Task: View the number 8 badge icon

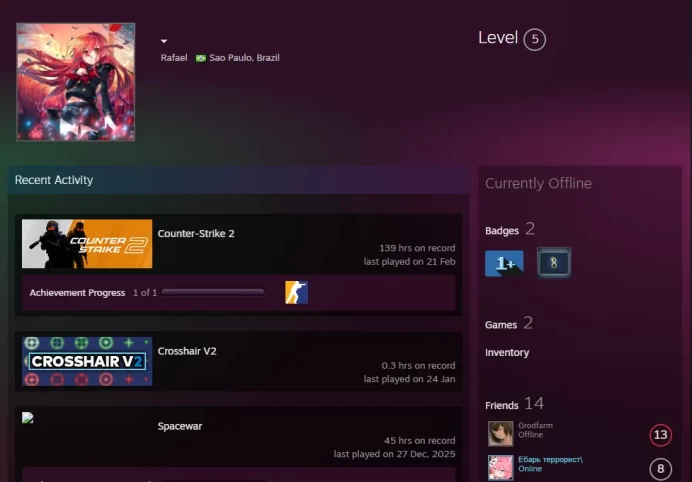Action: pyautogui.click(x=554, y=263)
